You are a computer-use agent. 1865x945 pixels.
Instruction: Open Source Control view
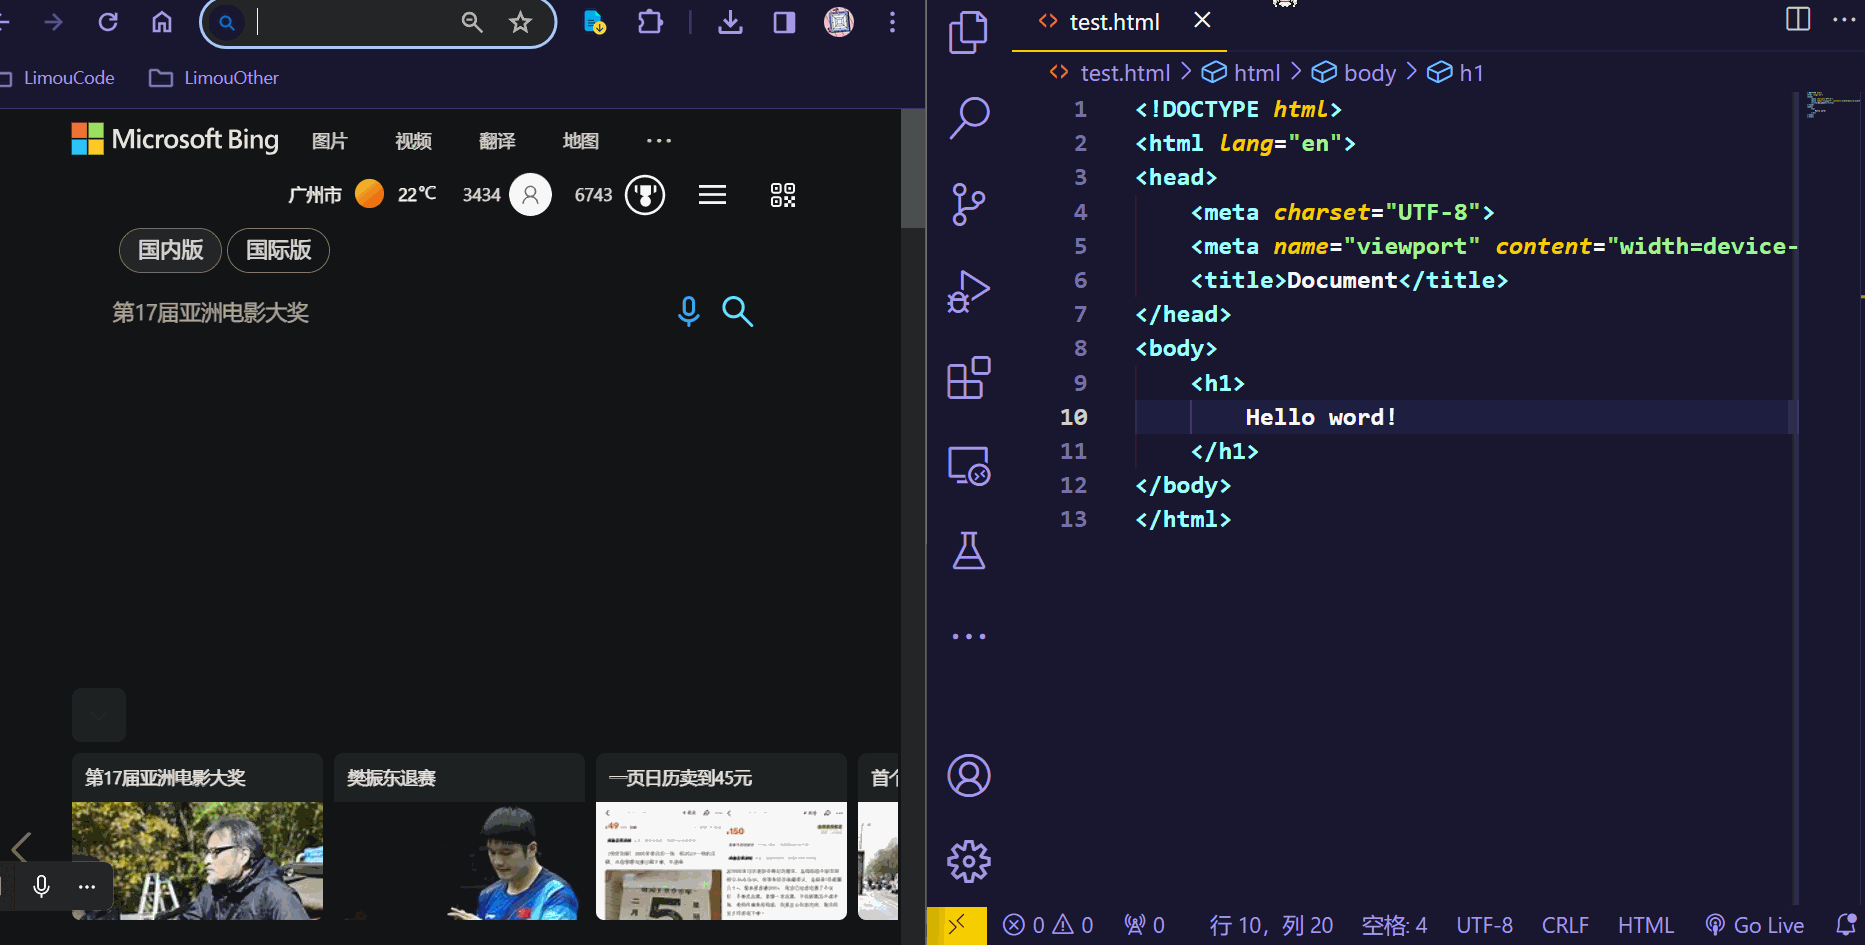click(x=968, y=204)
